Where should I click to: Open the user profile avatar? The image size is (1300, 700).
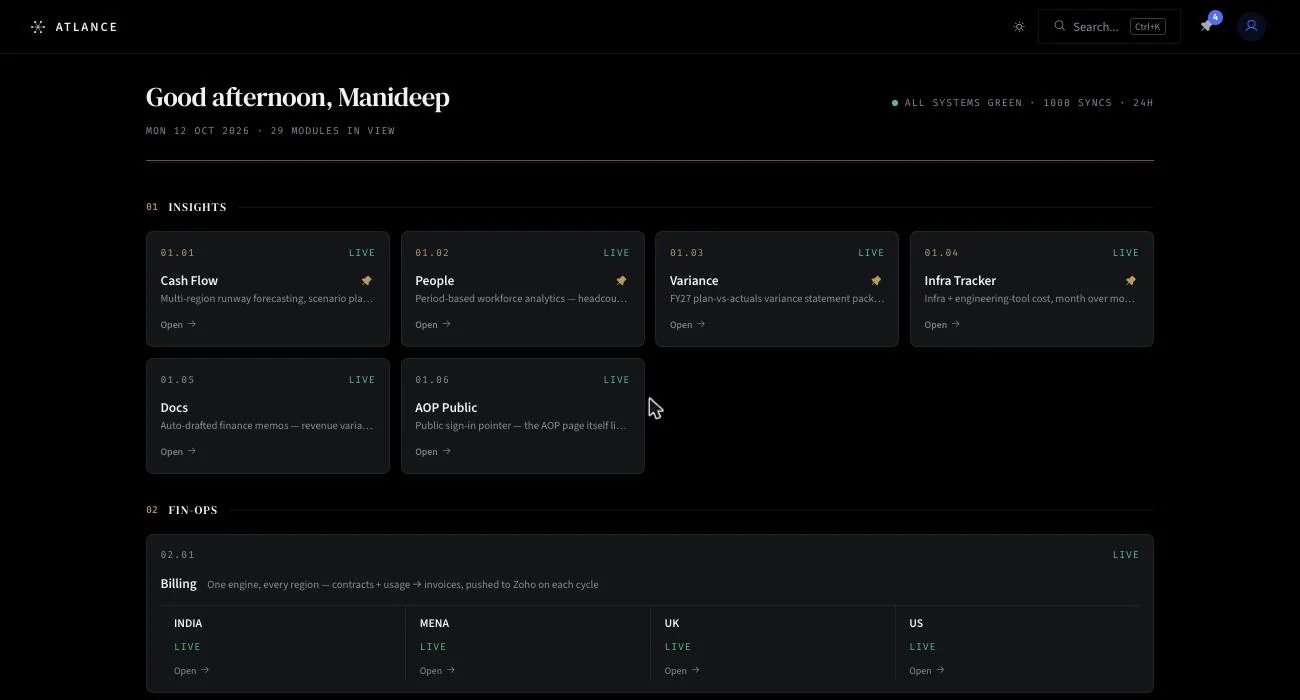click(1251, 26)
